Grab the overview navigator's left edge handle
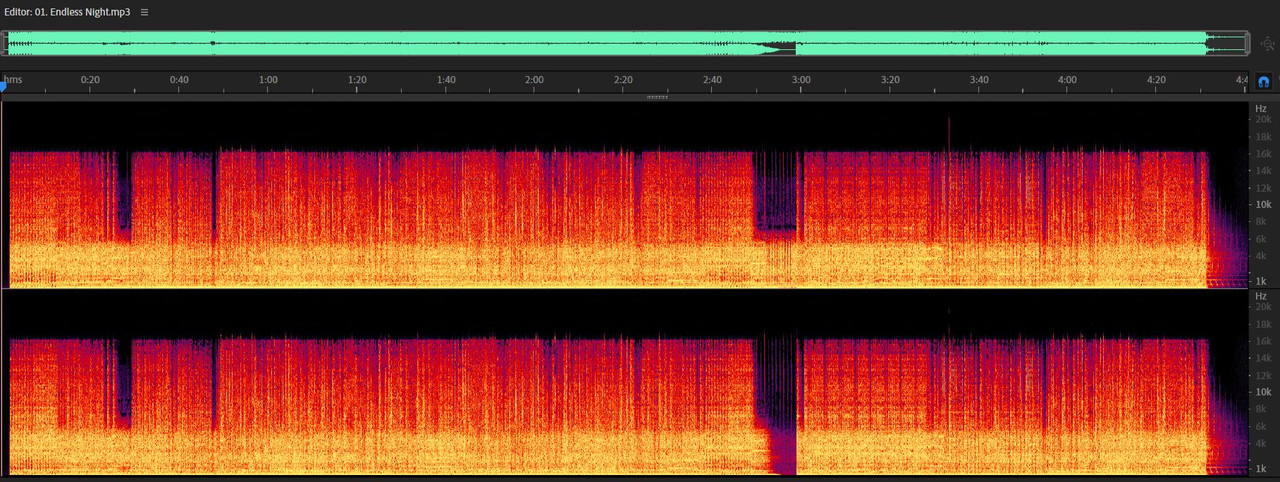 [4, 43]
